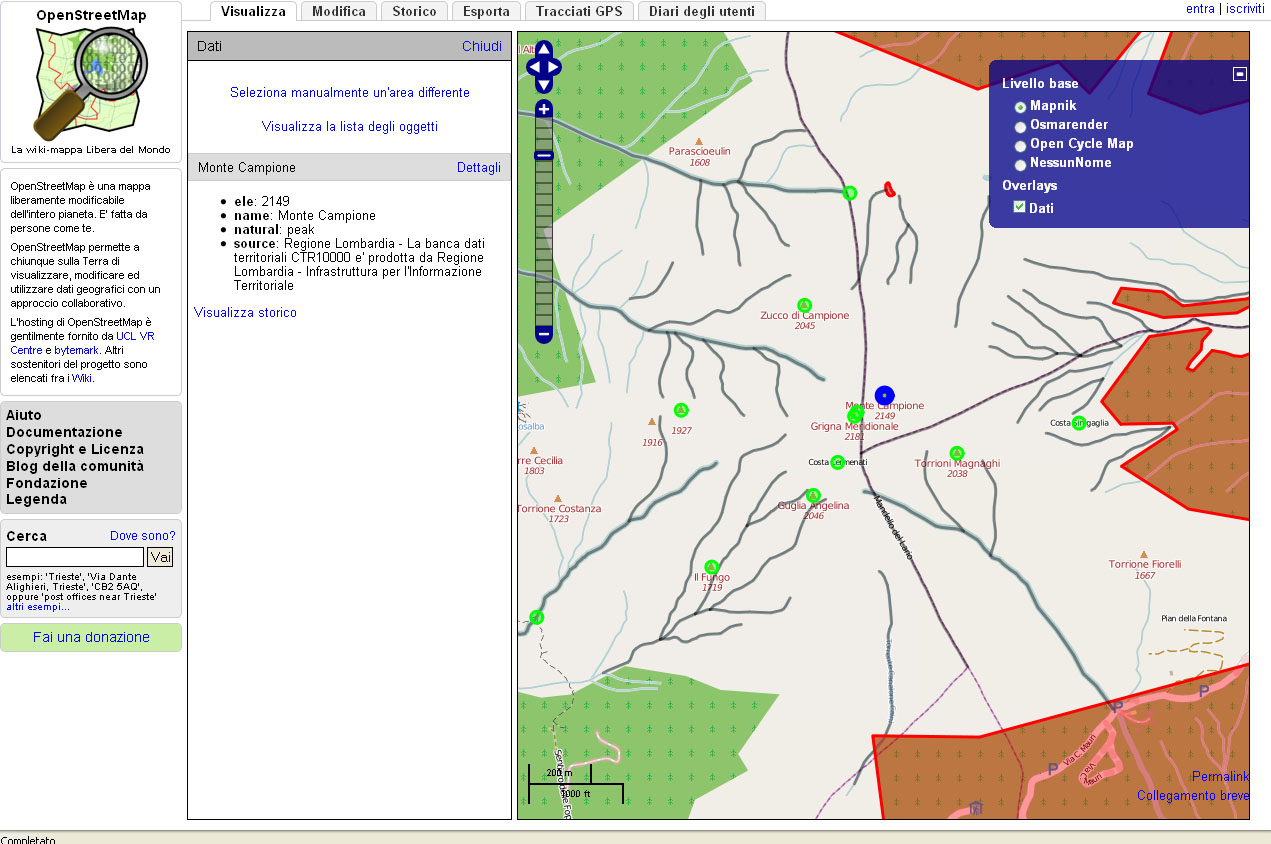Switch to the Modifica tab
The image size is (1271, 844).
point(338,11)
